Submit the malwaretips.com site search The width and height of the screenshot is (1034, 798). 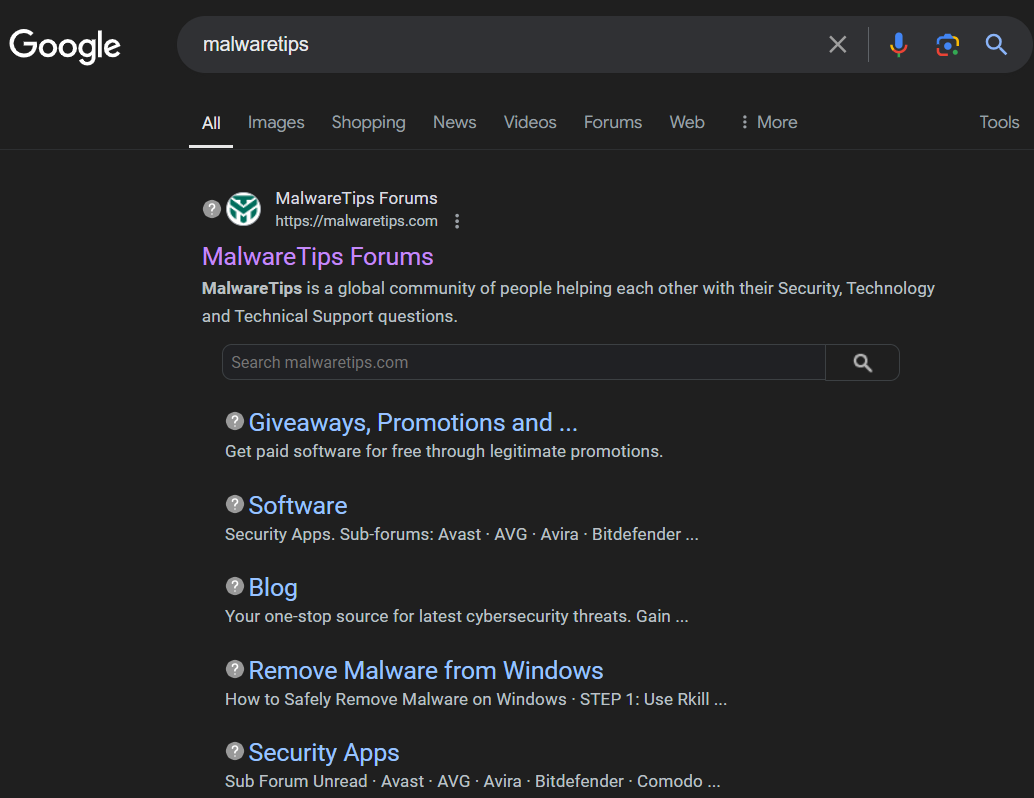862,363
